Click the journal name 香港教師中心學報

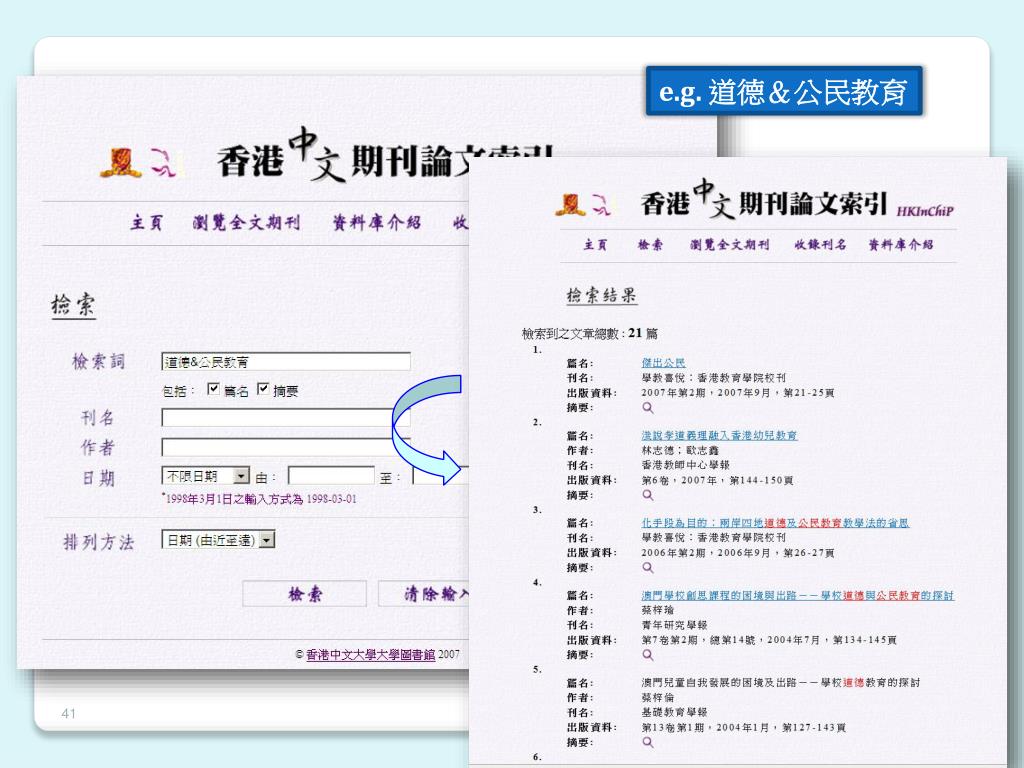click(x=685, y=465)
